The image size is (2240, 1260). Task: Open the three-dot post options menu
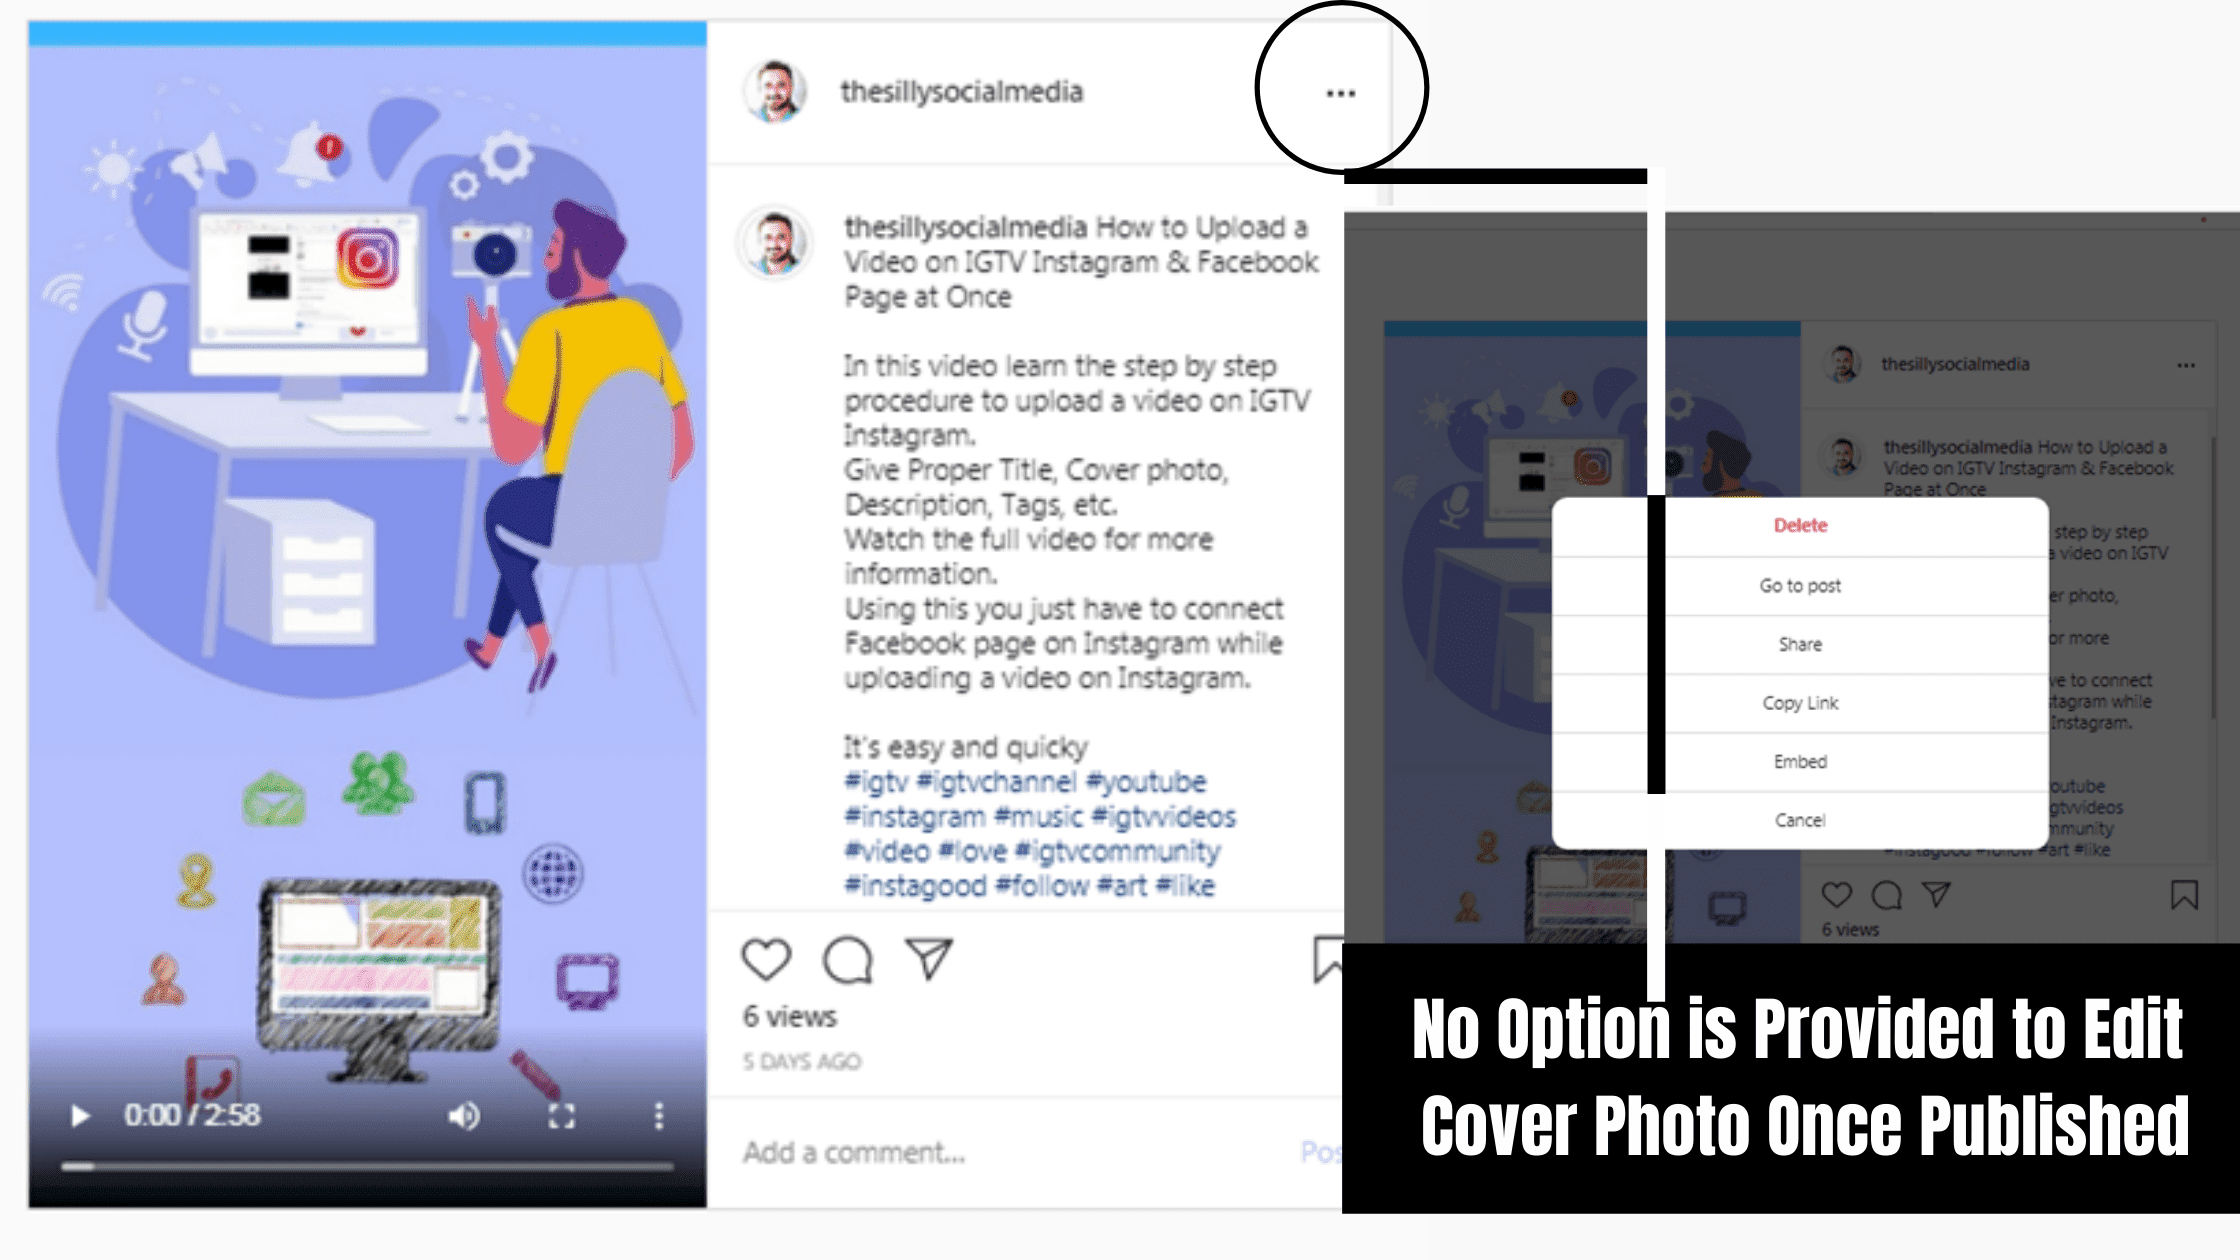pos(1340,93)
